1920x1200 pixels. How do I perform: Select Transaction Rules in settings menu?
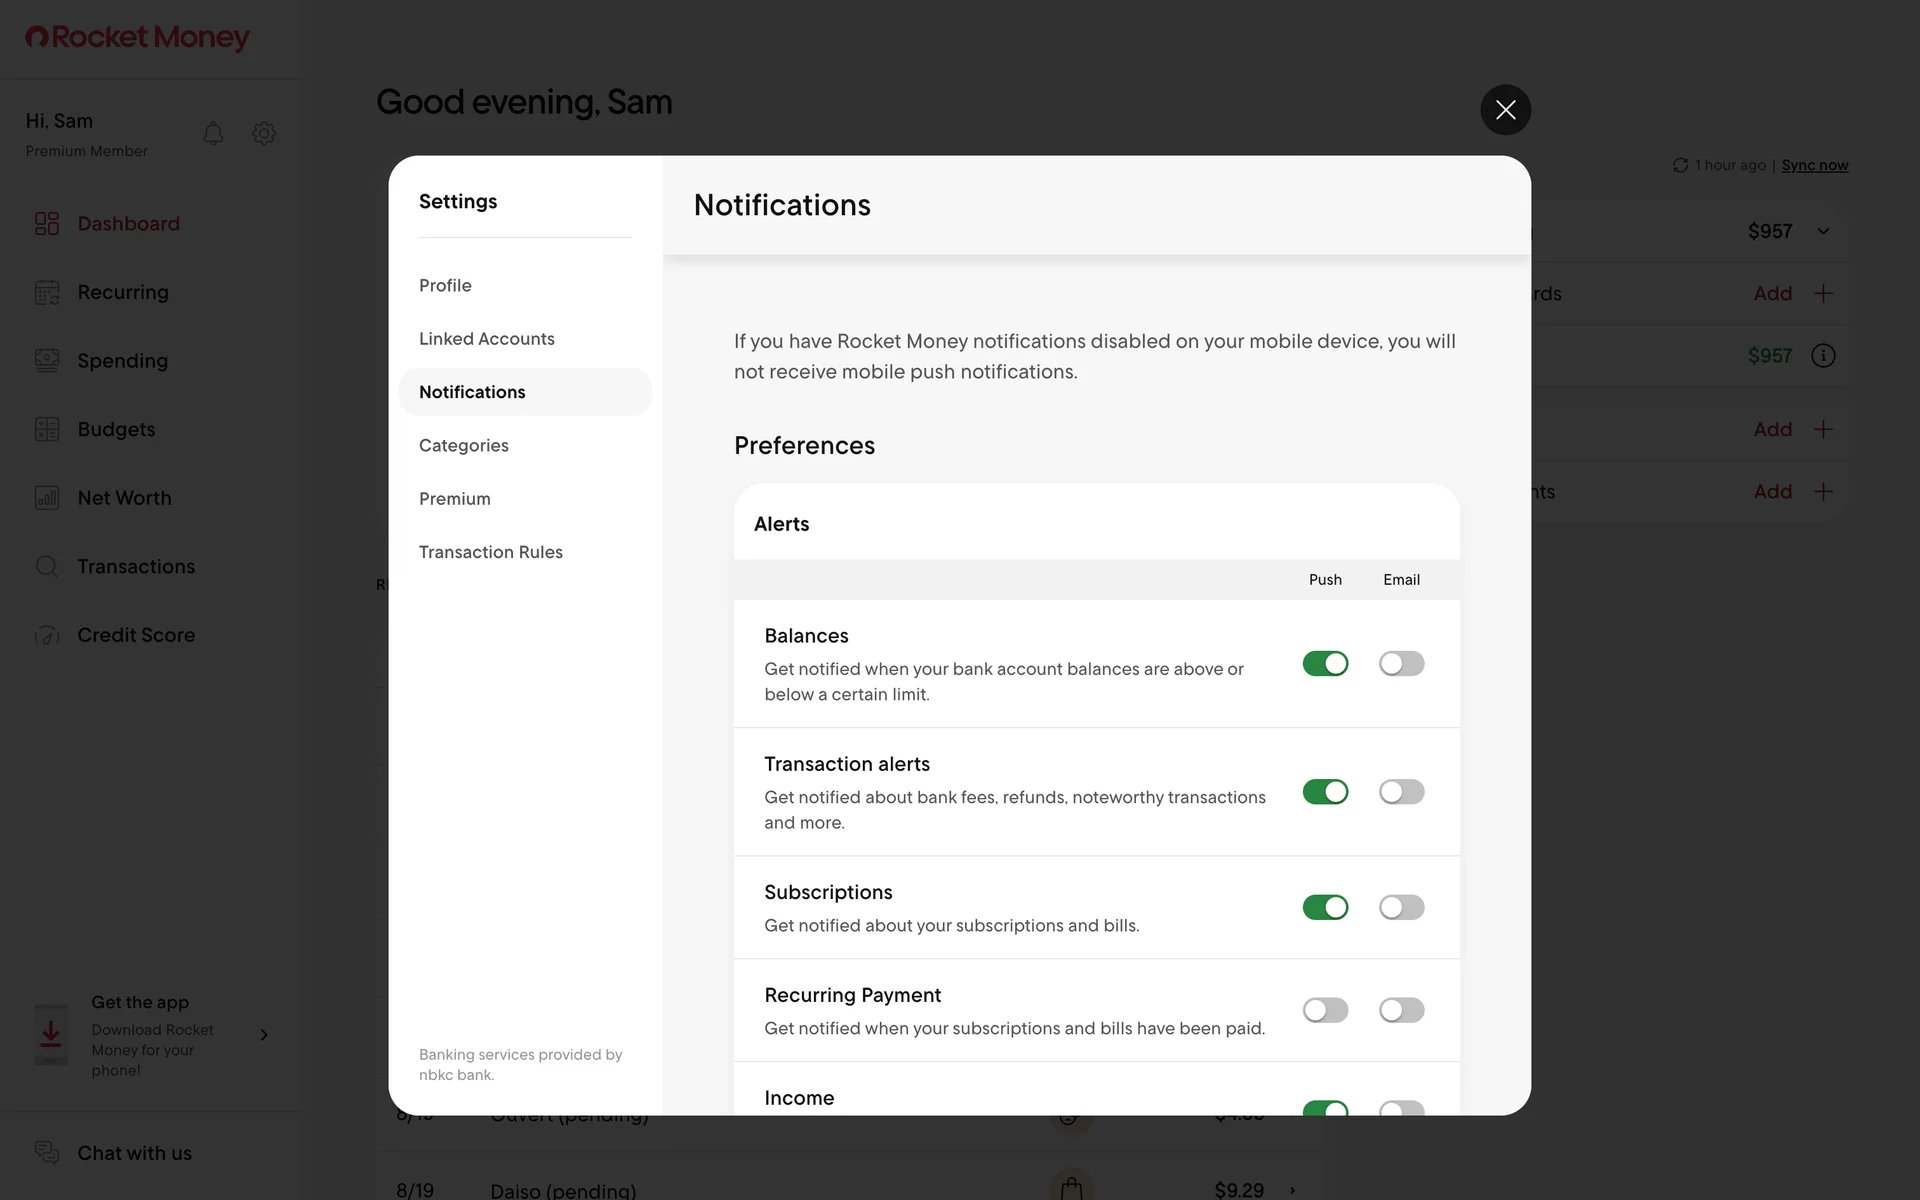(x=491, y=552)
